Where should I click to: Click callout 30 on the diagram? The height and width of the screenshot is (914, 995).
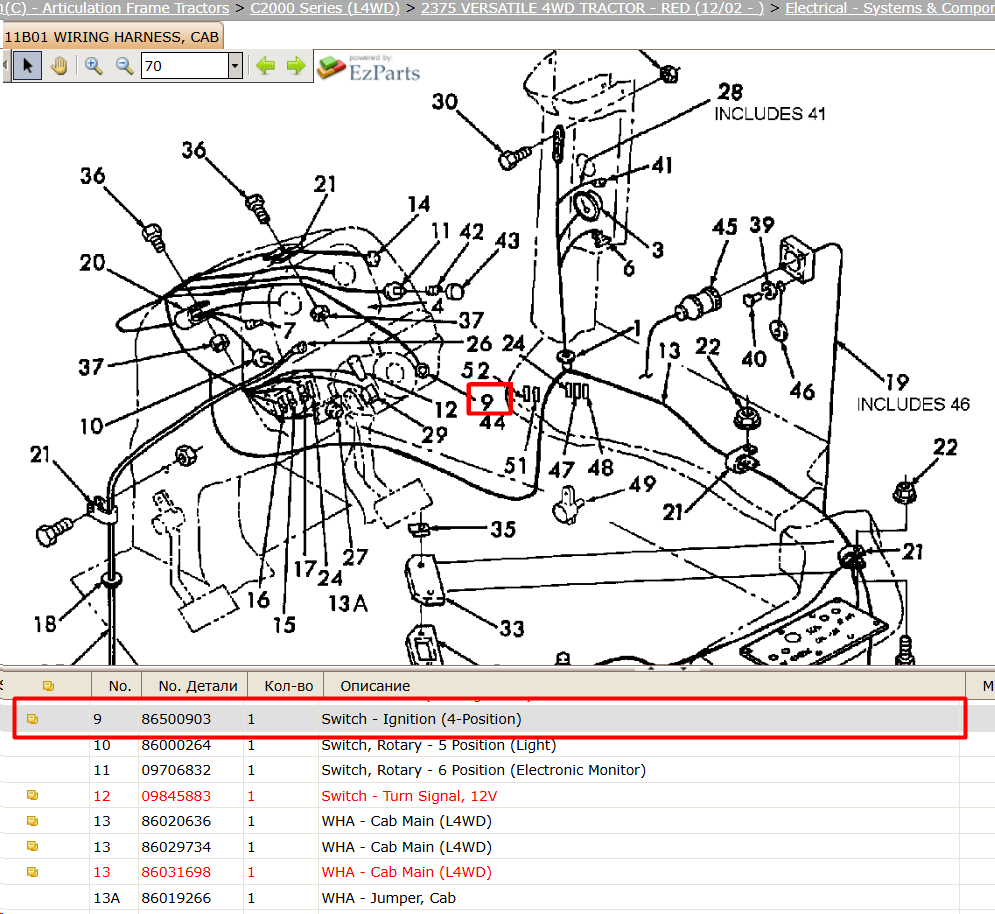tap(445, 102)
